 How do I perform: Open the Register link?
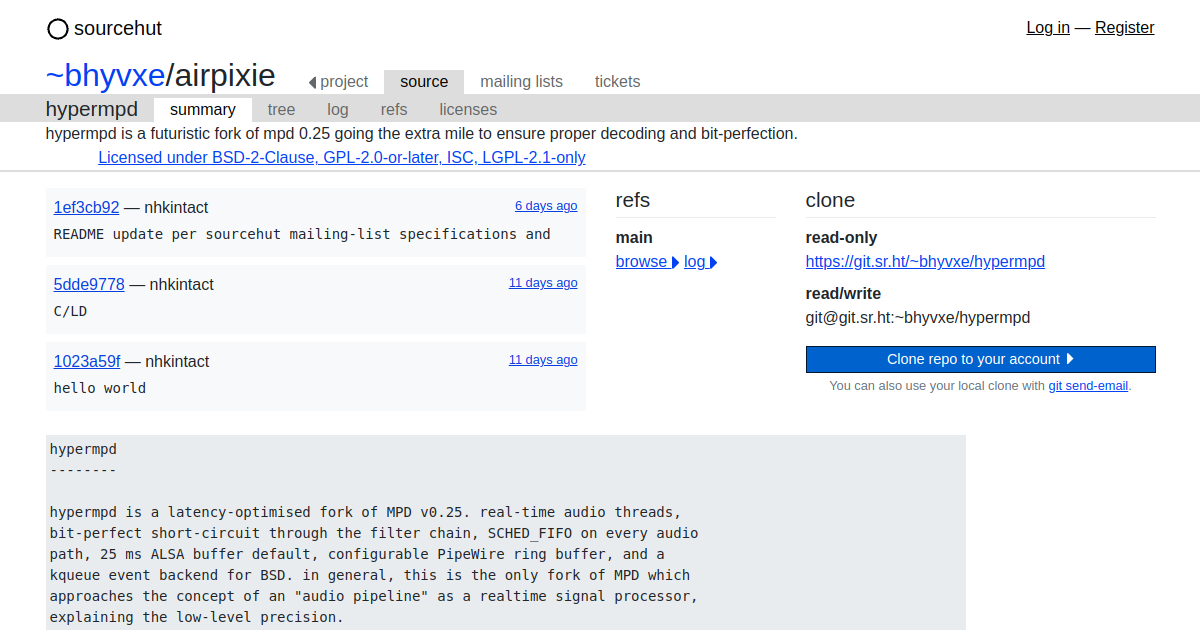pos(1125,28)
